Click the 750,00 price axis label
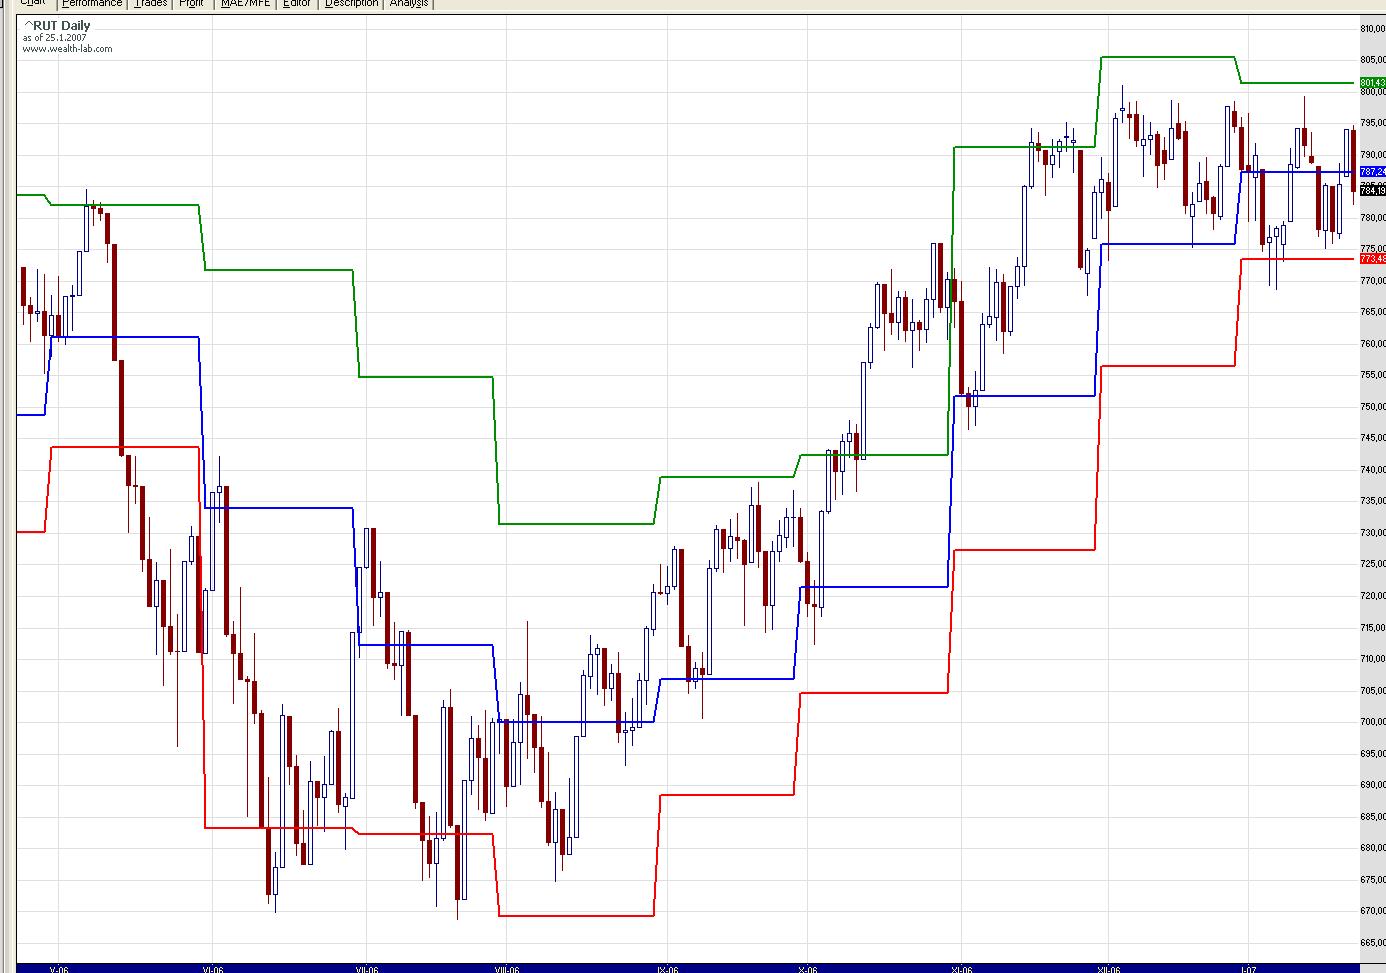This screenshot has width=1386, height=973. pos(1373,407)
